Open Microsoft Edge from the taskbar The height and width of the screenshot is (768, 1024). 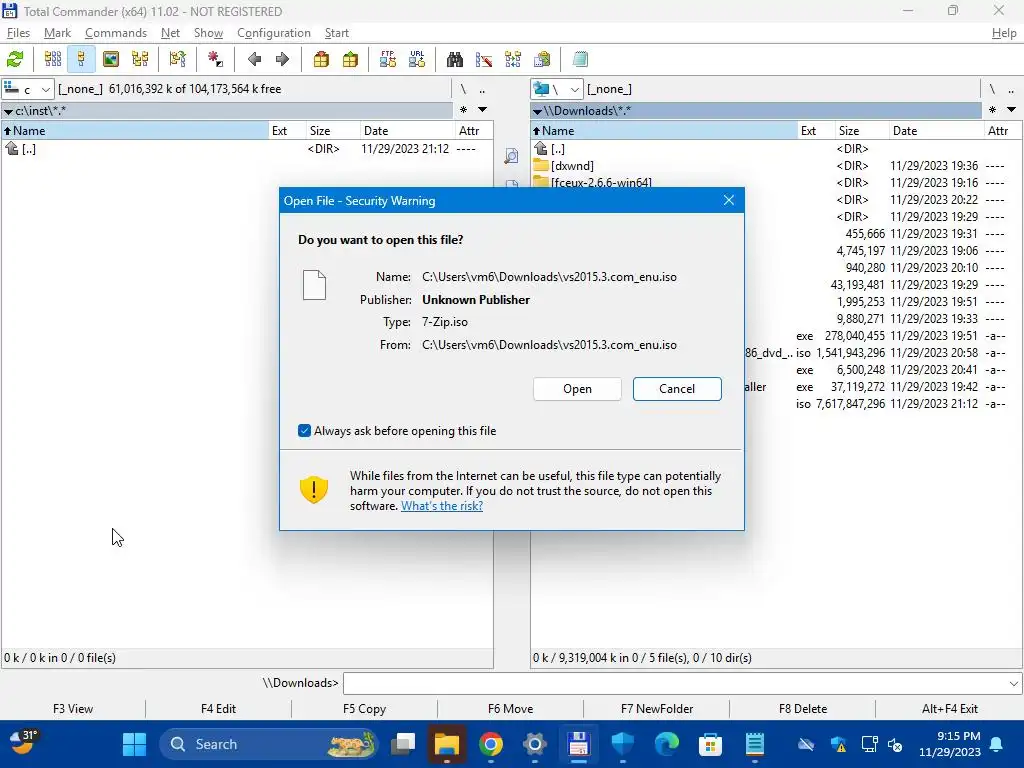coord(666,744)
